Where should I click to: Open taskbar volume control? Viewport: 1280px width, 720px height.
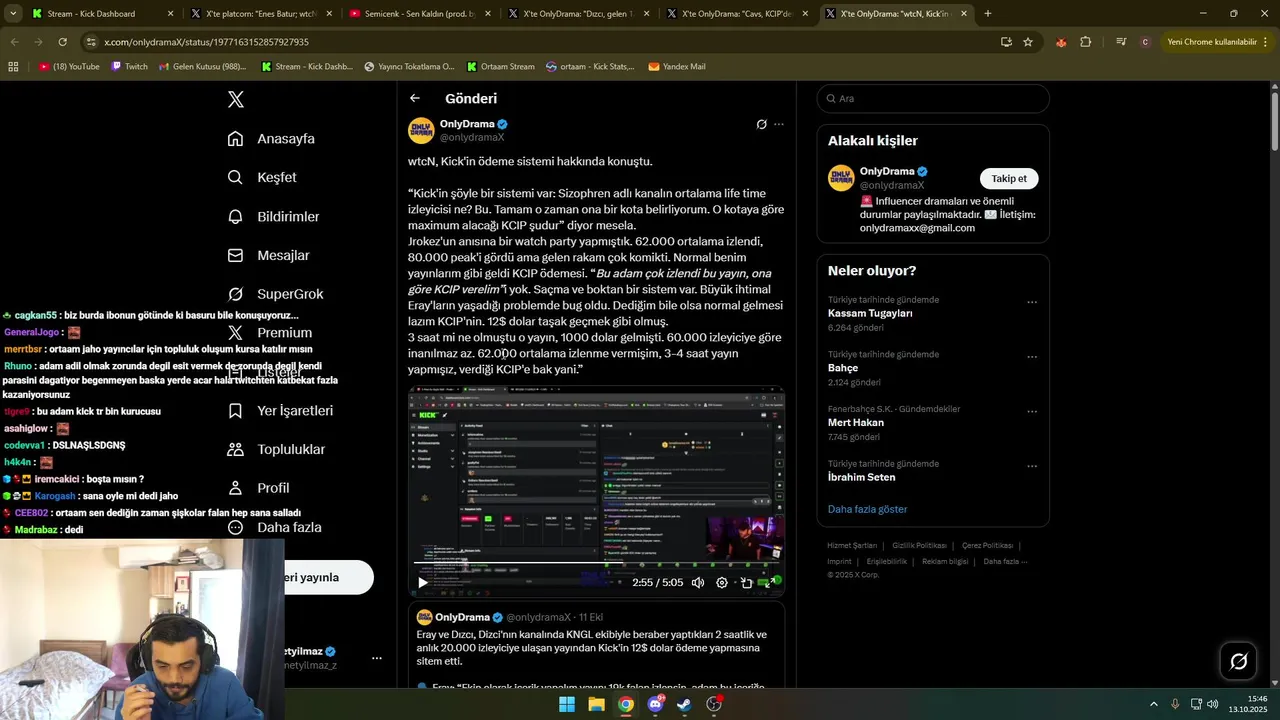click(x=1213, y=704)
